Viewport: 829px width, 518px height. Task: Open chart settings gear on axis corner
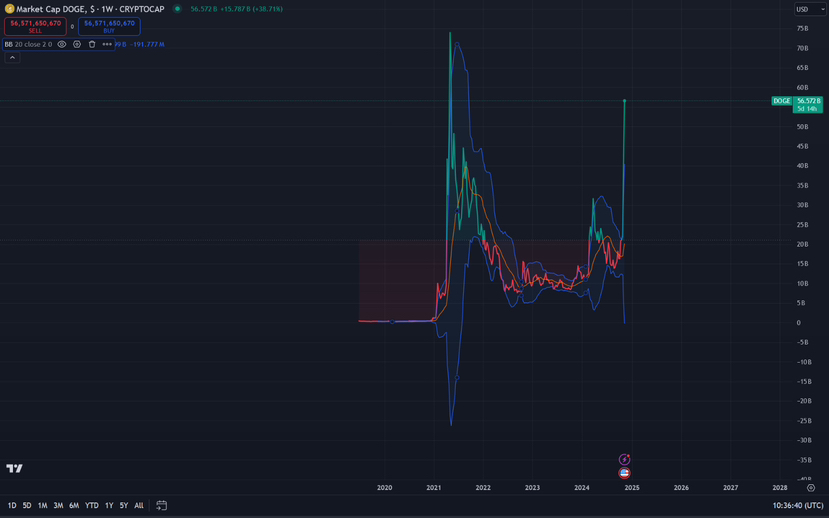coord(810,487)
